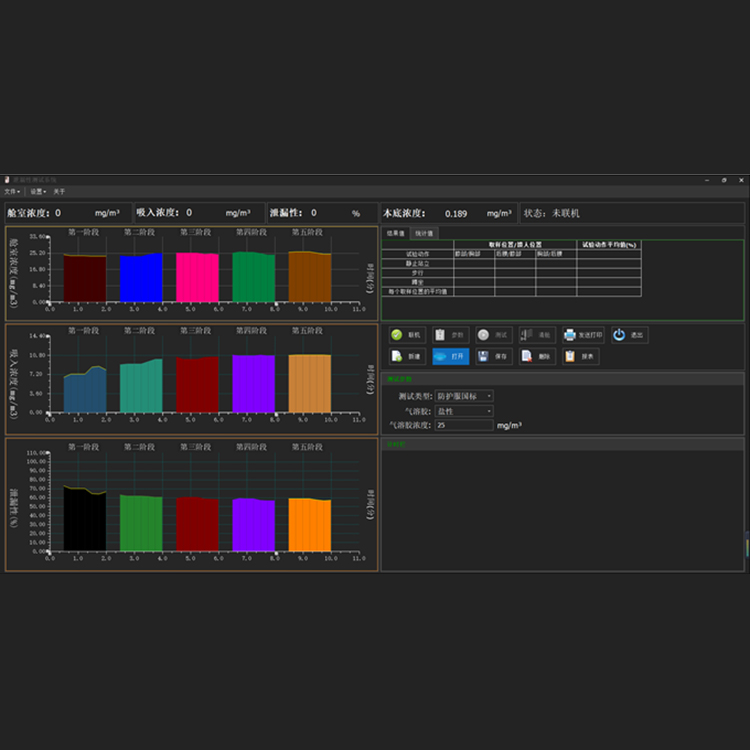Minimize the application window
Viewport: 750px width, 750px height.
(707, 180)
